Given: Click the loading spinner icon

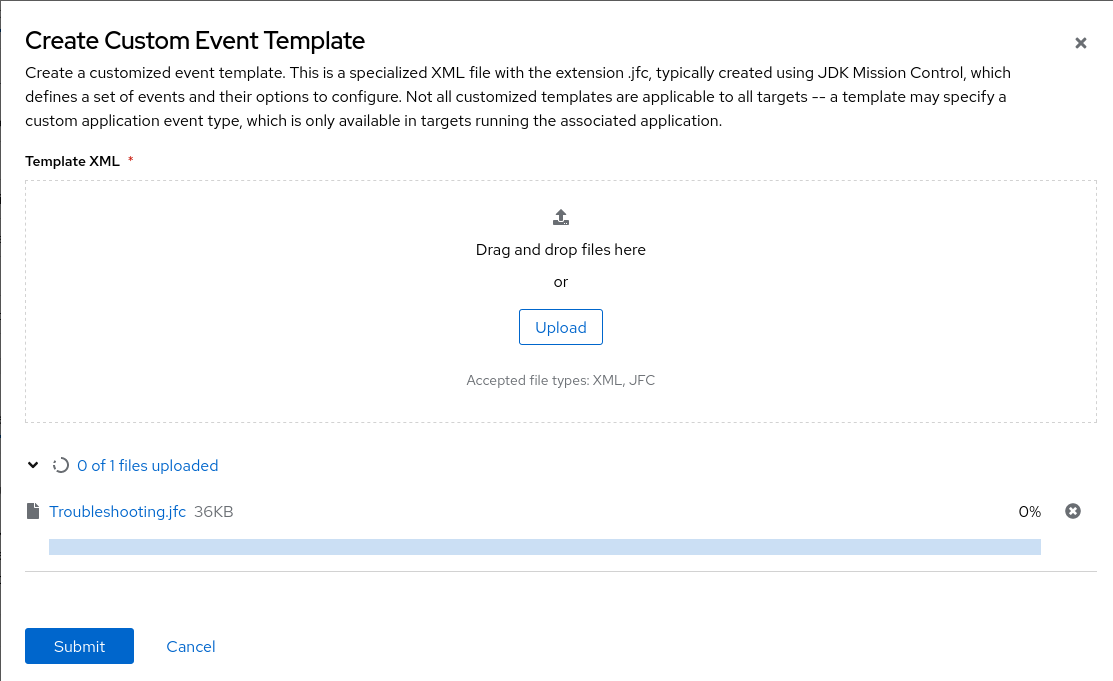Looking at the screenshot, I should click(60, 465).
